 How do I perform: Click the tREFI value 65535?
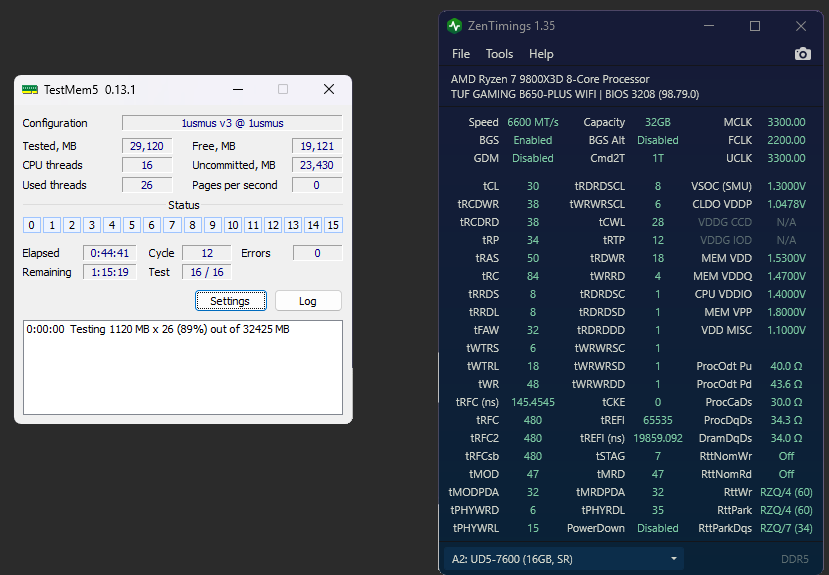tap(658, 420)
